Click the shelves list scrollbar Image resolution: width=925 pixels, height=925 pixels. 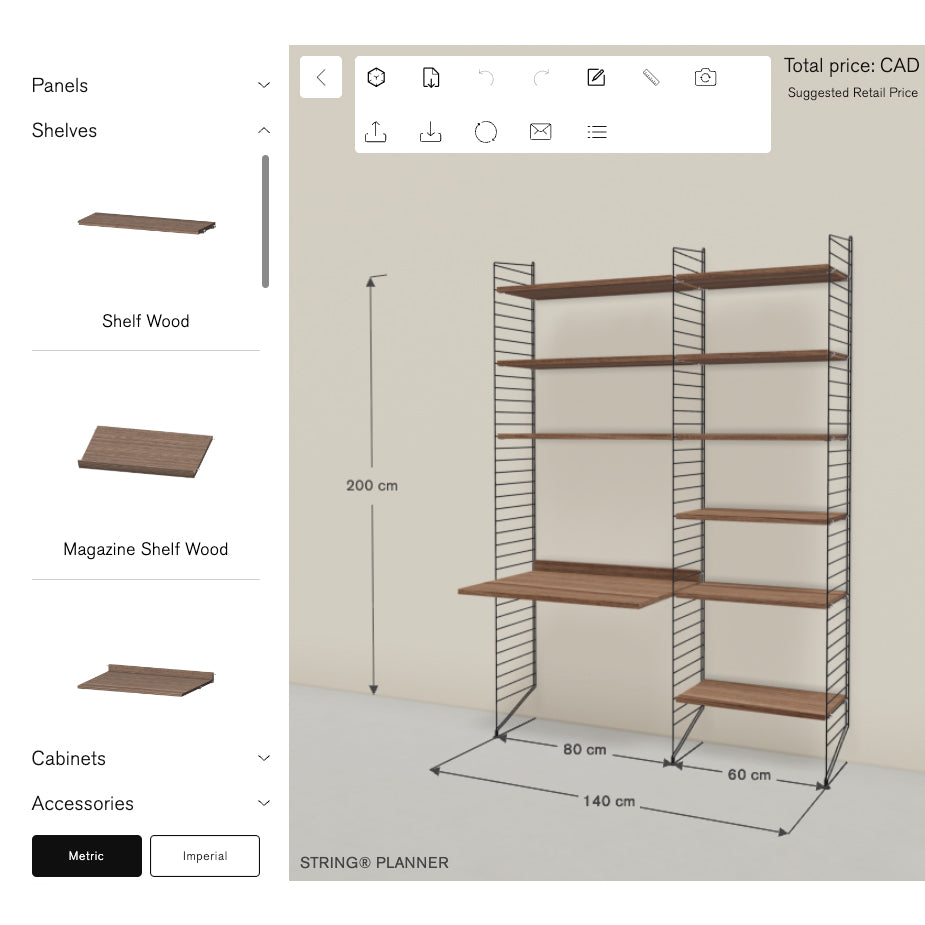pyautogui.click(x=265, y=221)
